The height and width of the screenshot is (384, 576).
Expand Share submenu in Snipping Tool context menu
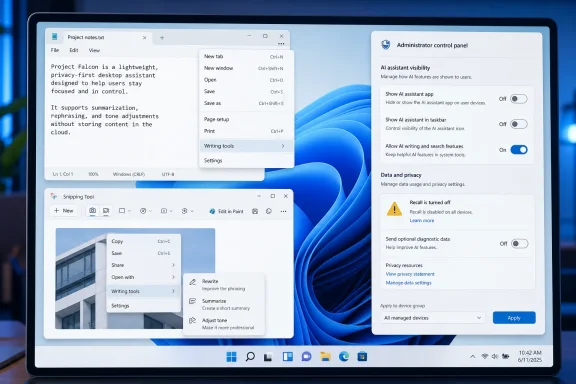[x=144, y=265]
